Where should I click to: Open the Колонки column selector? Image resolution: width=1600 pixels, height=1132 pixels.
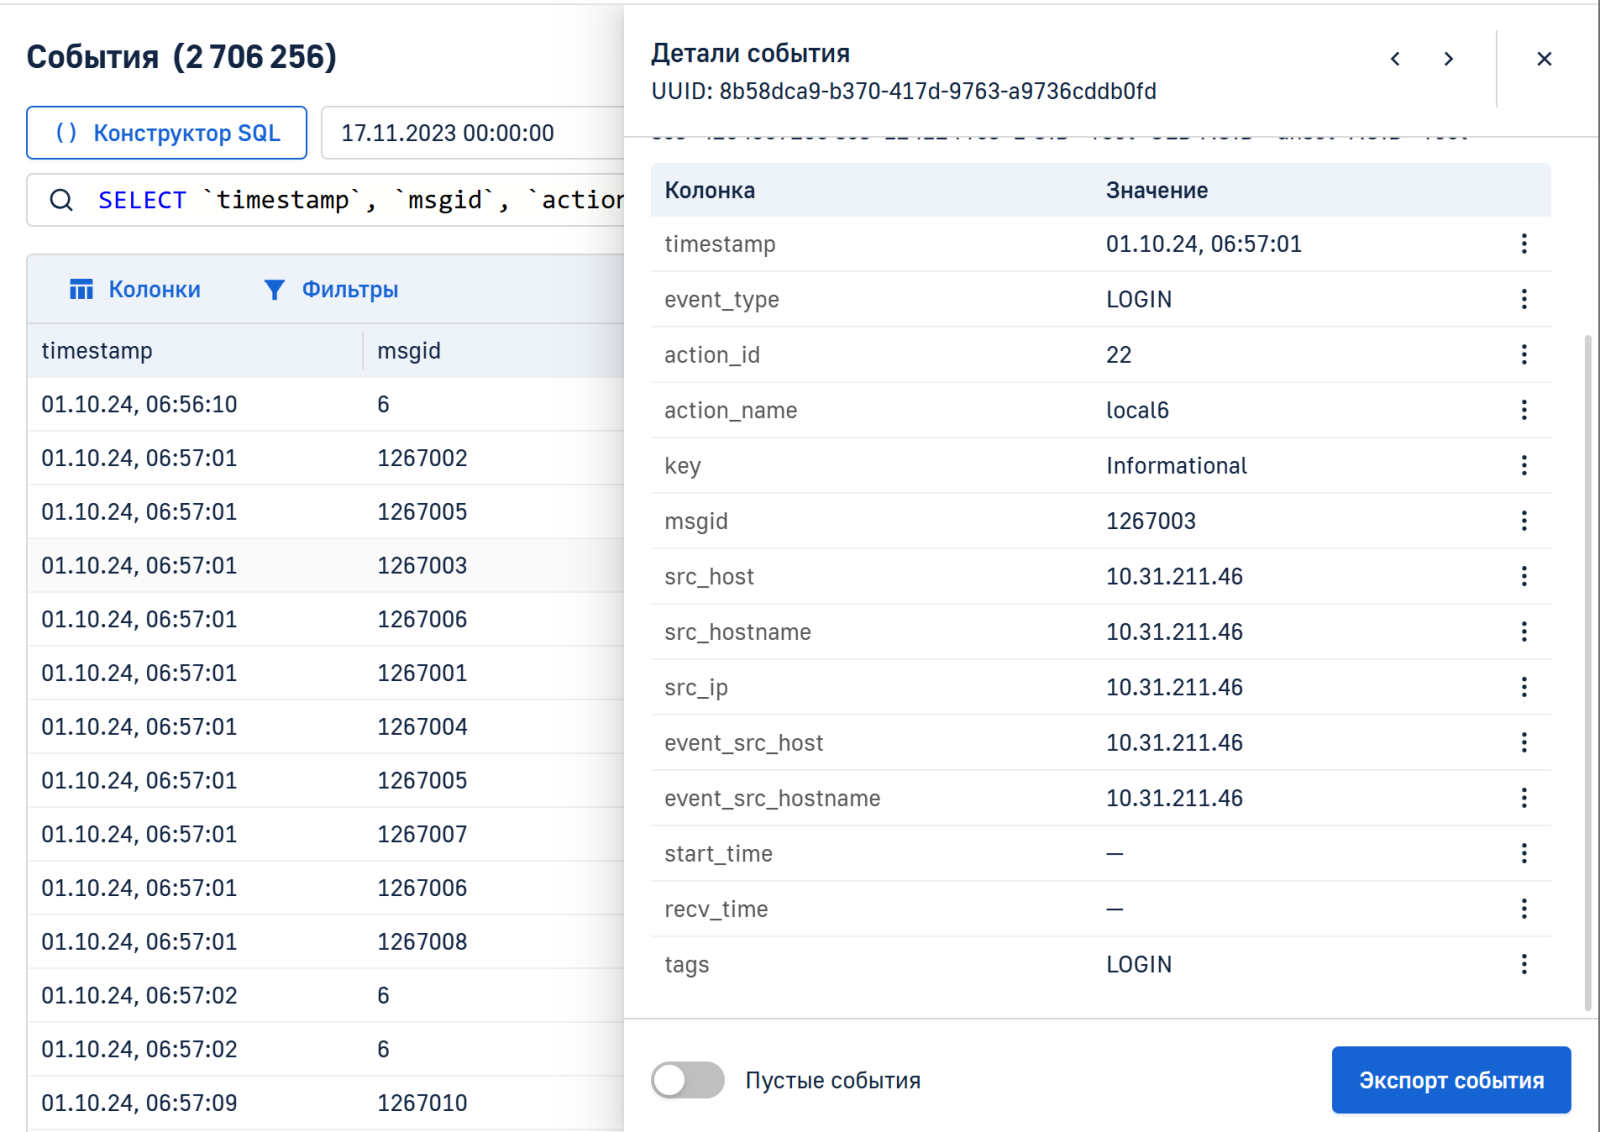[x=135, y=290]
